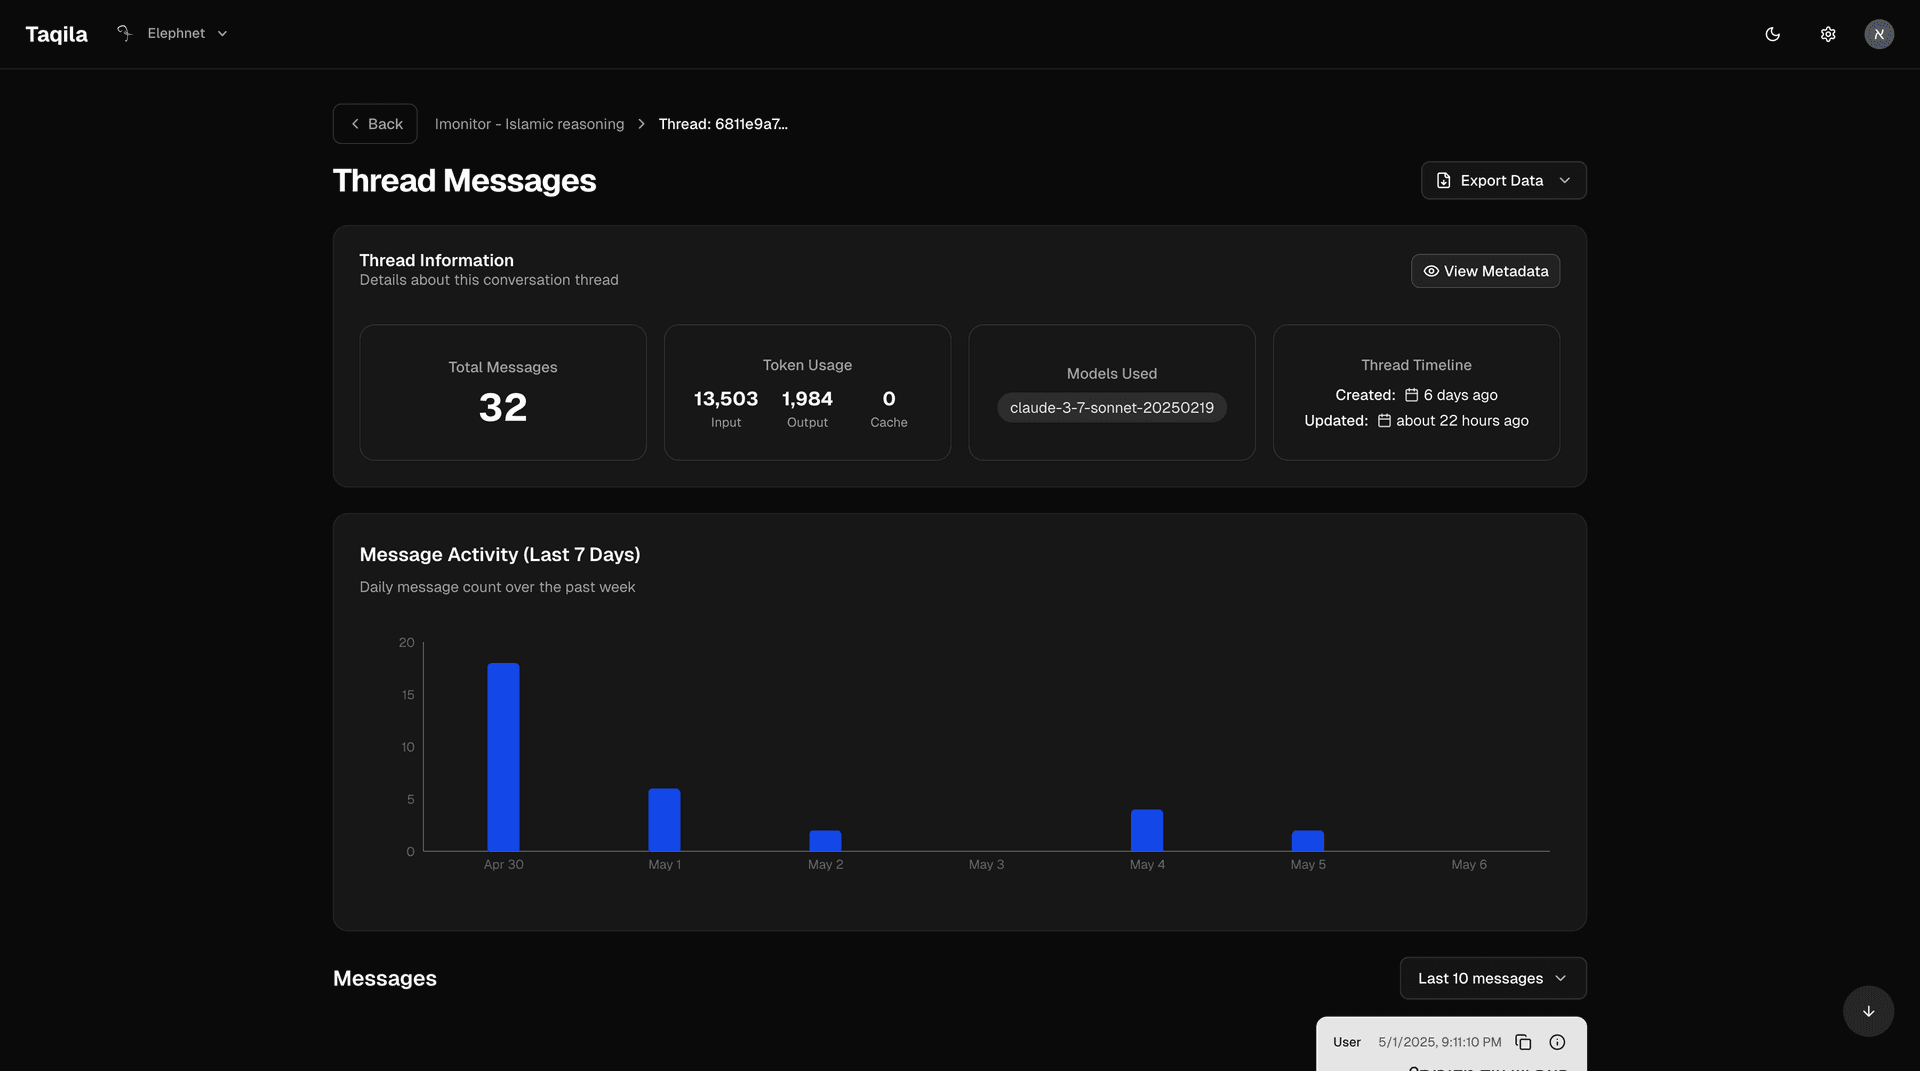Viewport: 1920px width, 1071px height.
Task: Click the eye icon on View Metadata
Action: click(1431, 271)
